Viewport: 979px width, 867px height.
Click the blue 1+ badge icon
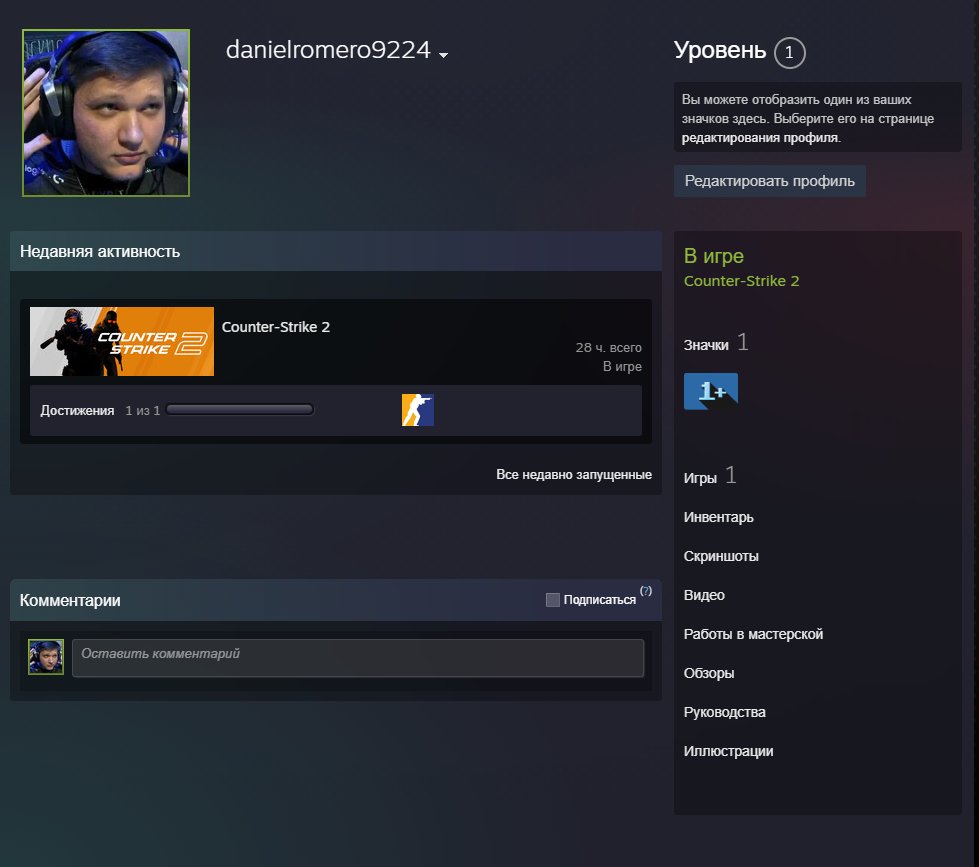tap(711, 391)
